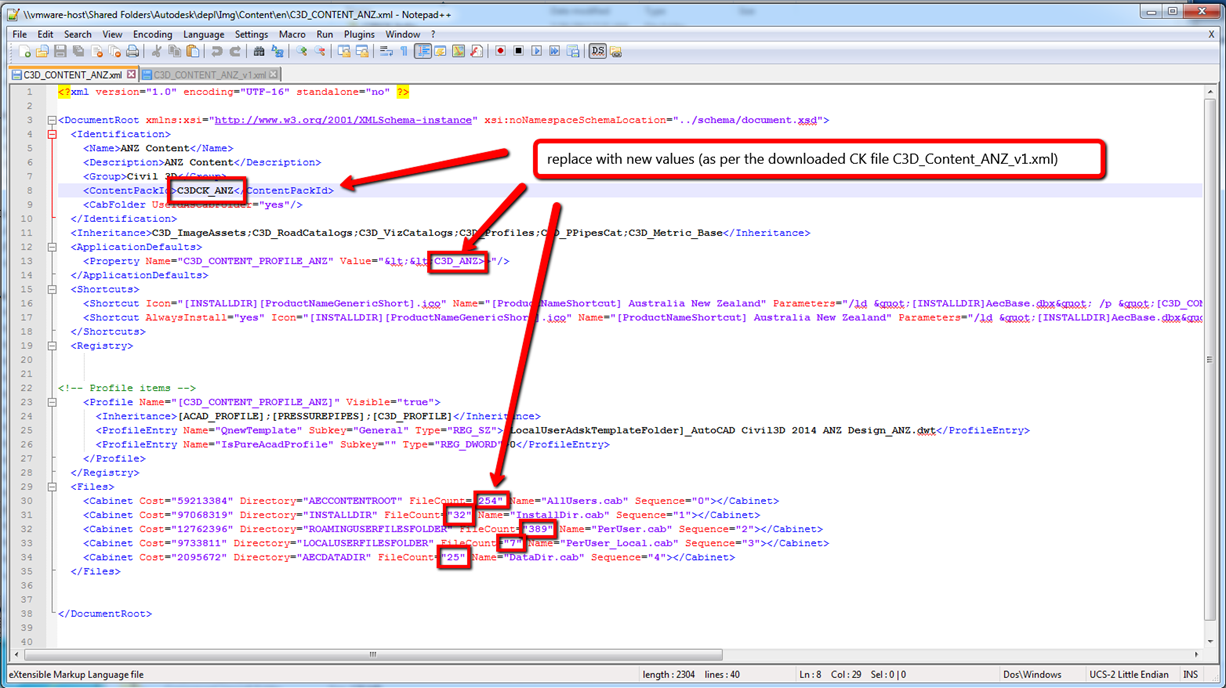Playback the recorded macro
Screen dimensions: 1226x688
click(x=538, y=50)
